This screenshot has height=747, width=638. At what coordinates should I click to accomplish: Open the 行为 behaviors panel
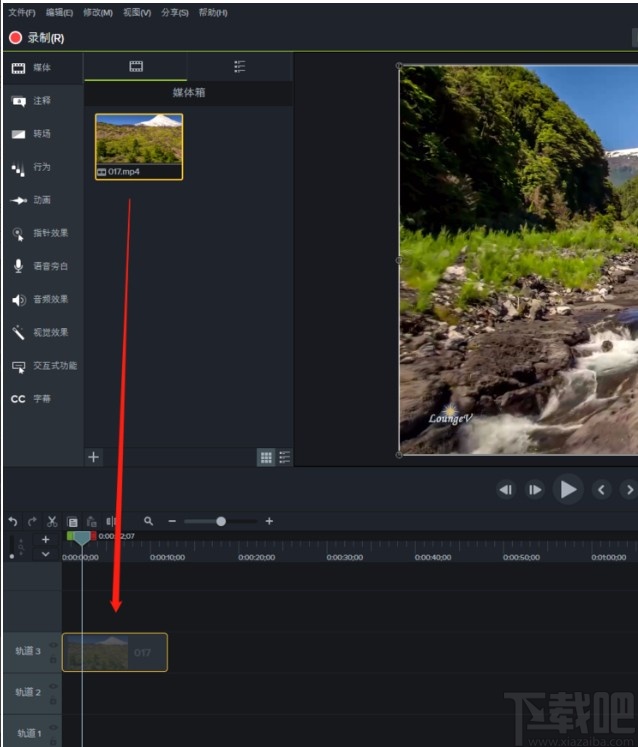(x=43, y=167)
